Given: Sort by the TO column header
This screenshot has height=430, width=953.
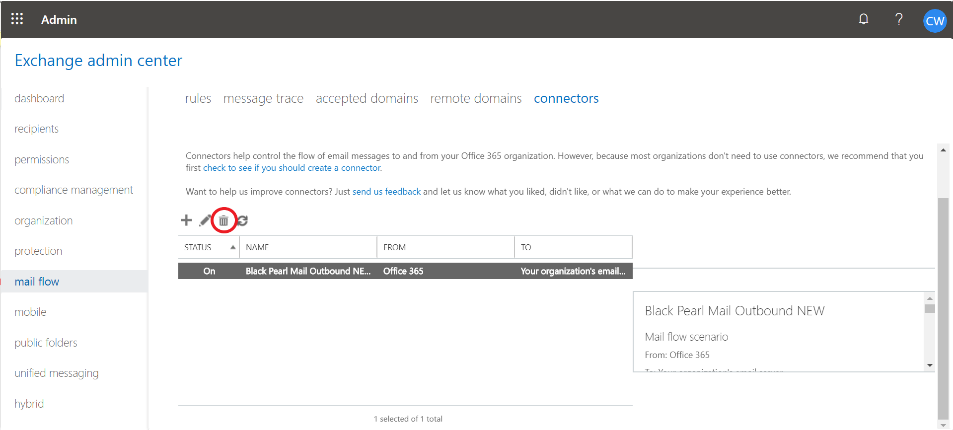Looking at the screenshot, I should 573,248.
